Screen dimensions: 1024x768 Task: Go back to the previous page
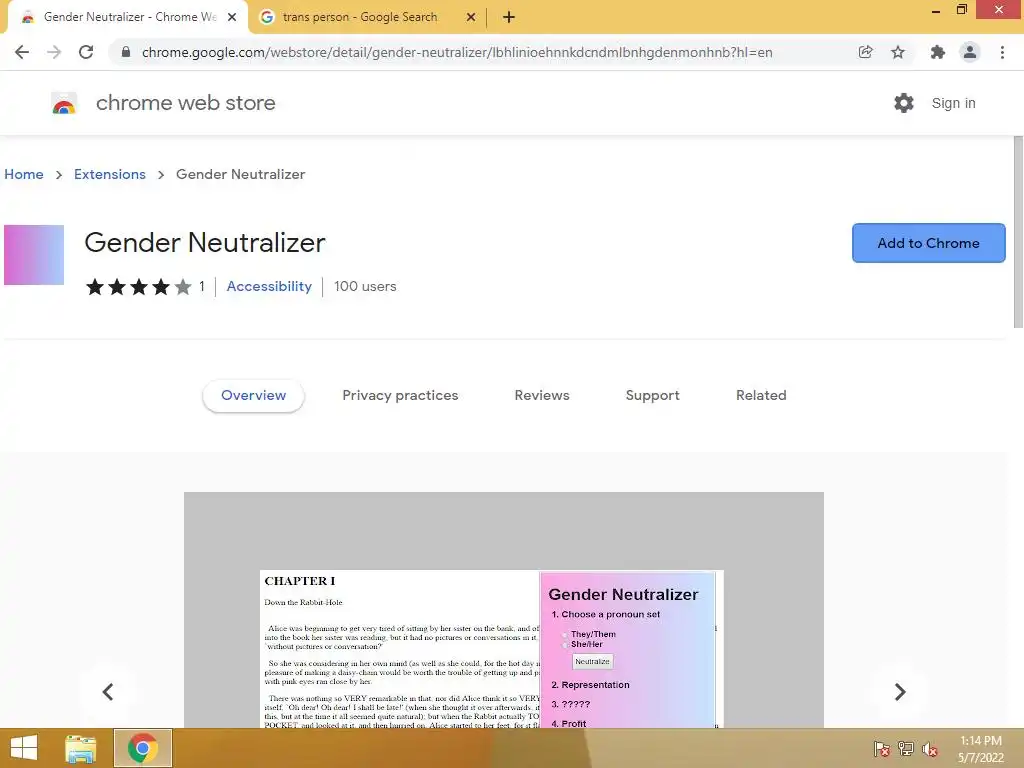[22, 52]
